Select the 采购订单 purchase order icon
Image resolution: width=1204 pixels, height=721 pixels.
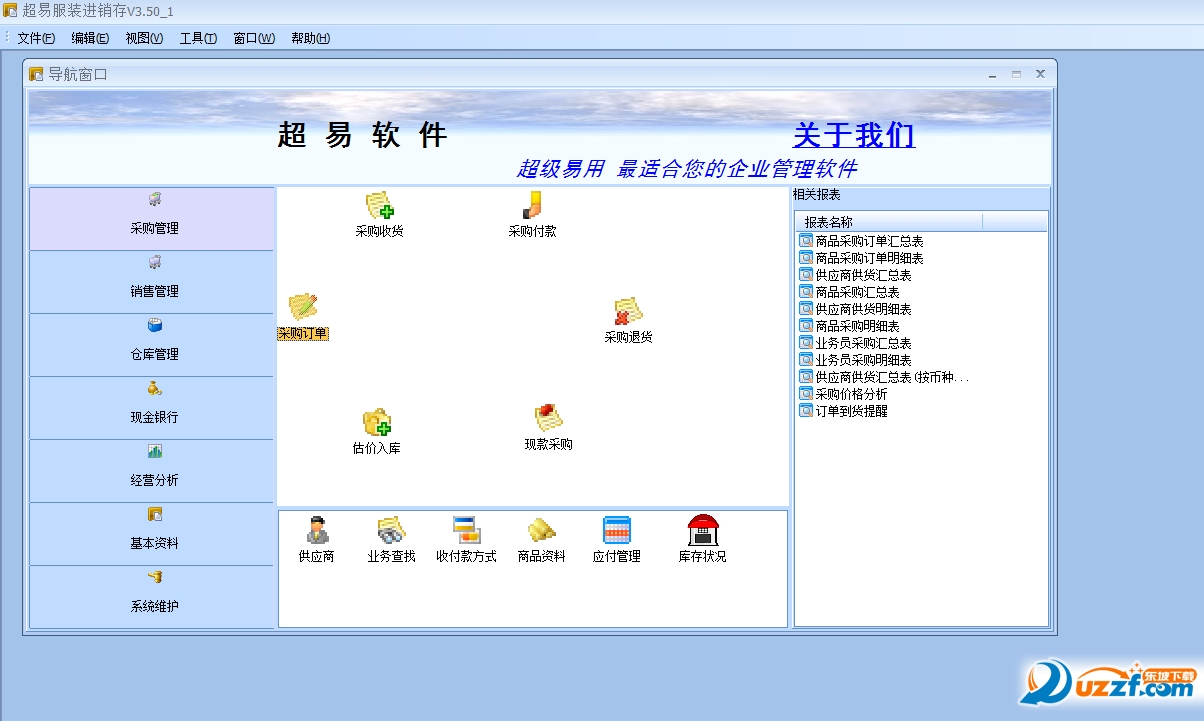pos(303,317)
